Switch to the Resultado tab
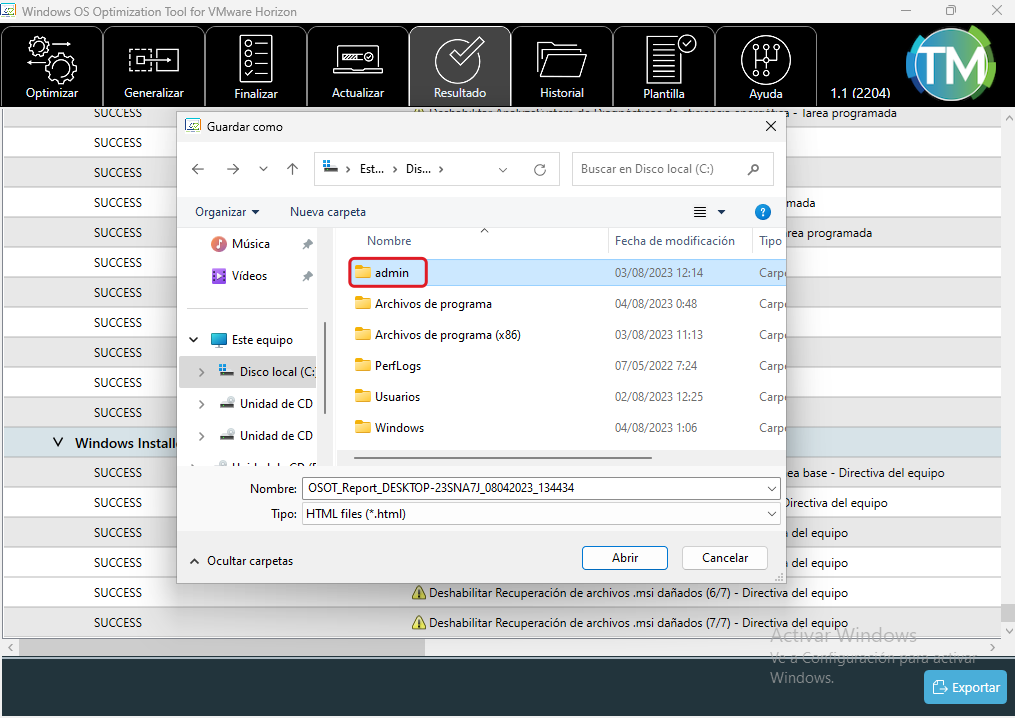This screenshot has height=718, width=1015. 460,66
